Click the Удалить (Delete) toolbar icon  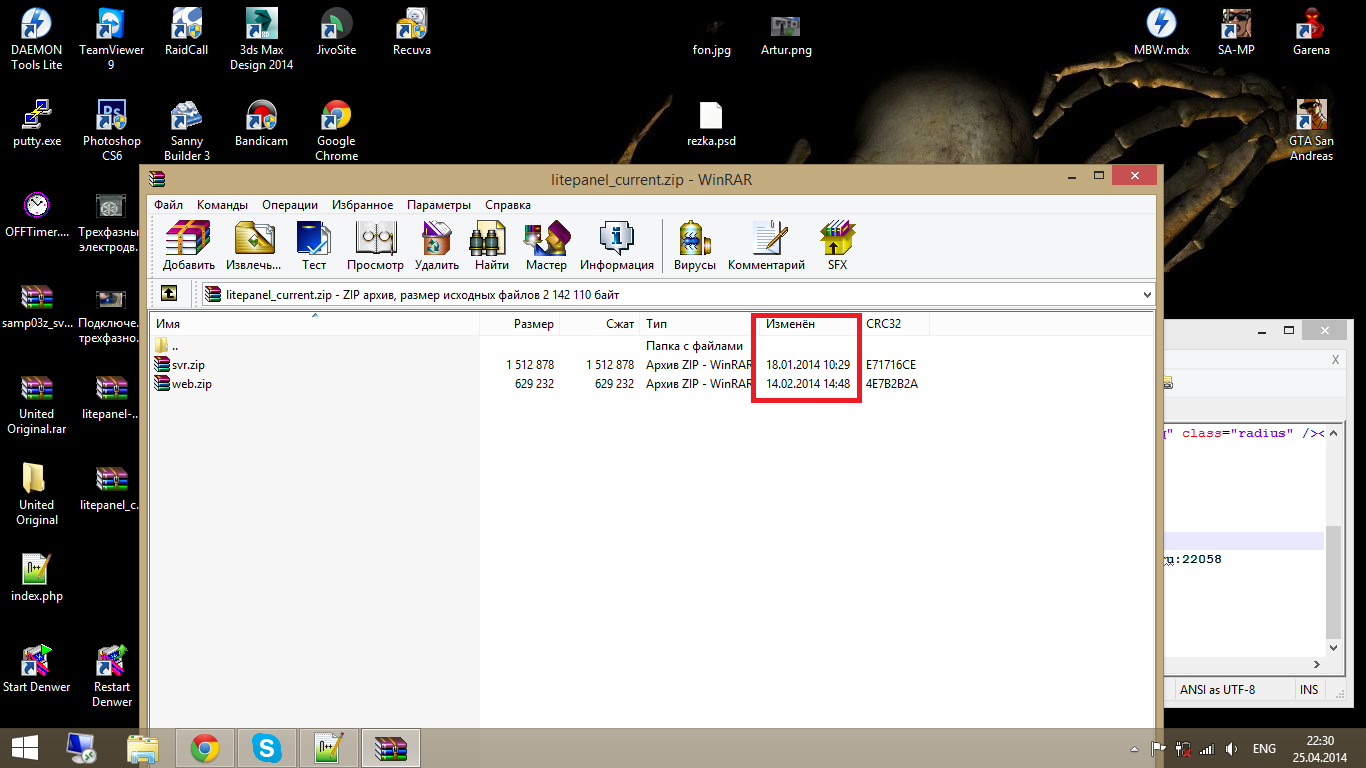tap(437, 246)
